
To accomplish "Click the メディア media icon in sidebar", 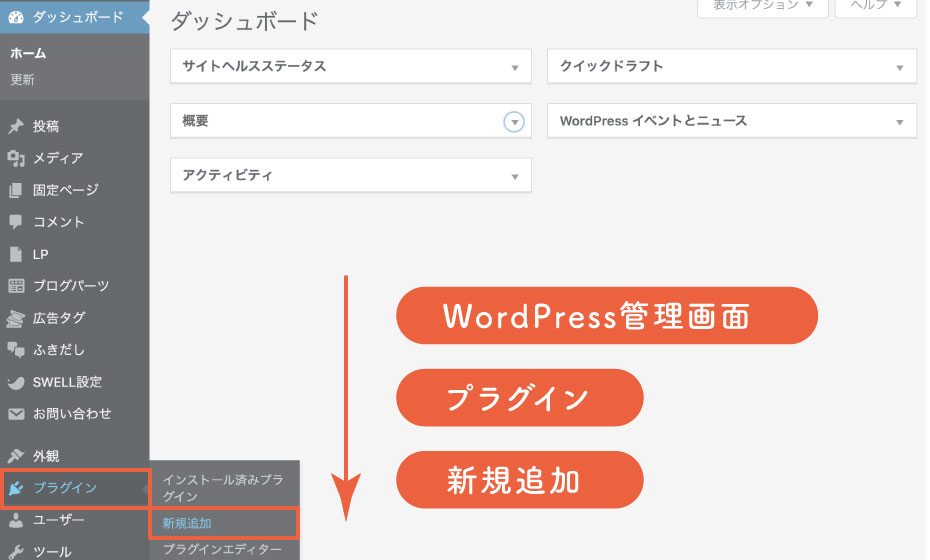I will pos(16,158).
